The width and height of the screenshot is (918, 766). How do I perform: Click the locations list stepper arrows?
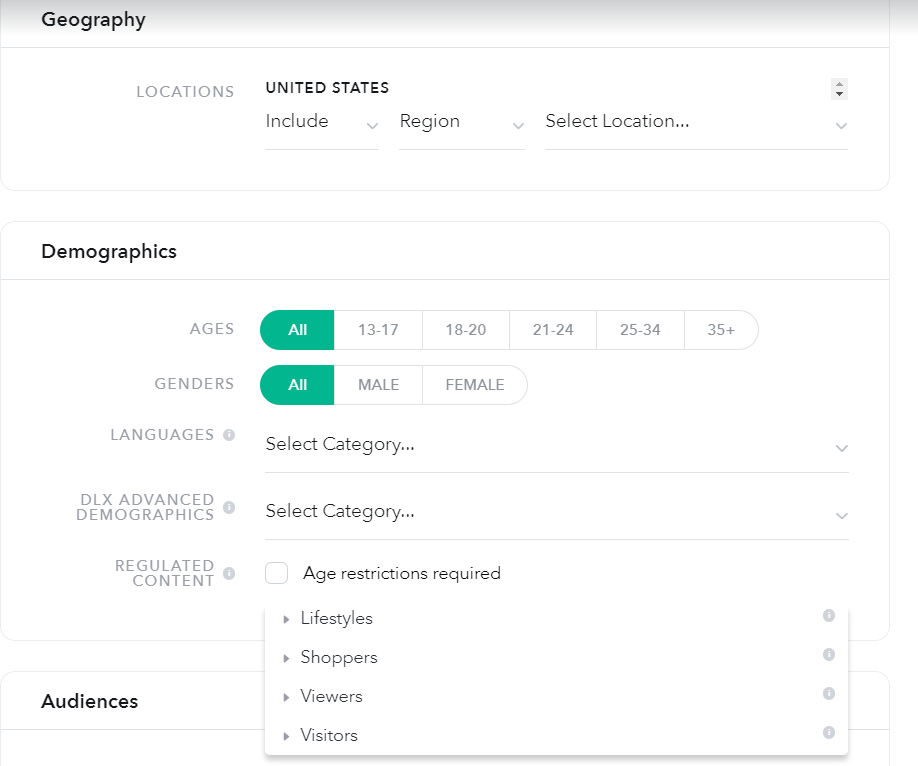(x=839, y=89)
